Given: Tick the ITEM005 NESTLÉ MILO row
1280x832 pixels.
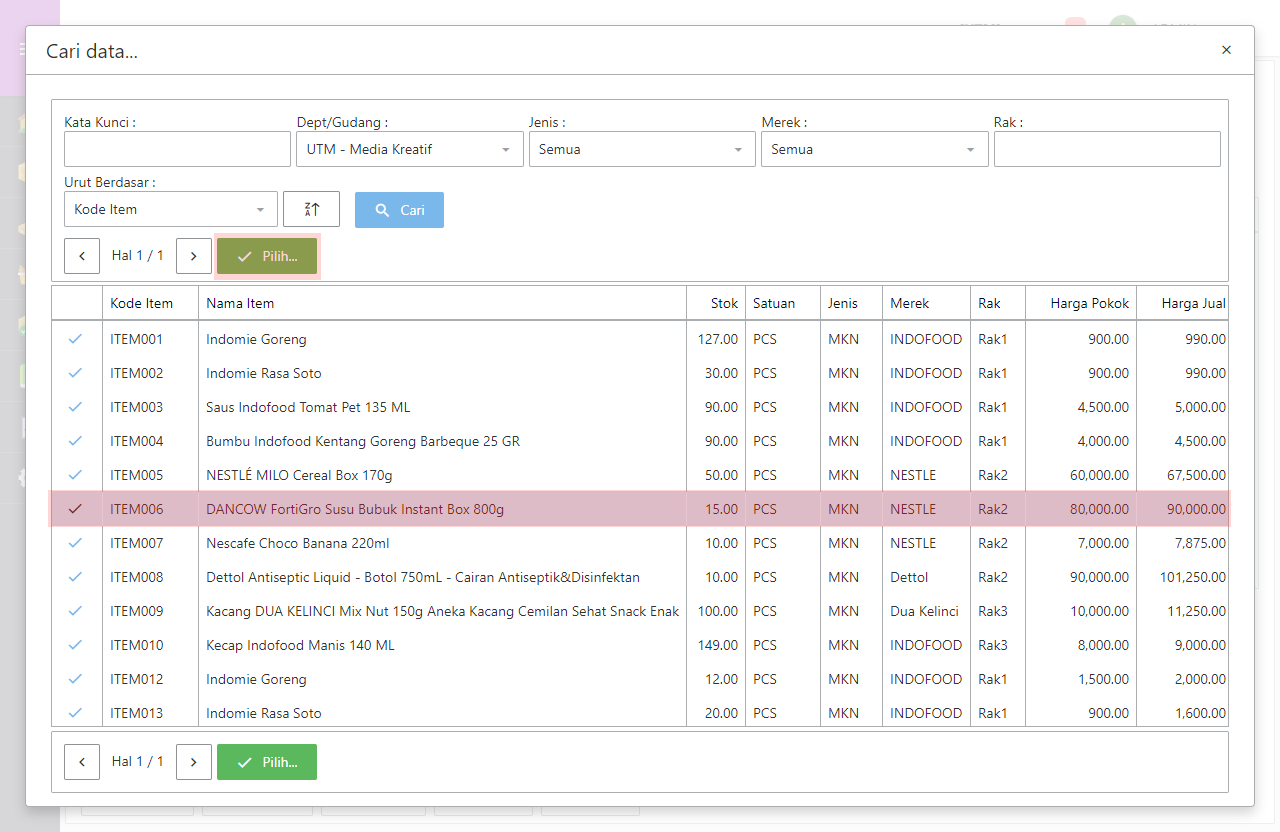Looking at the screenshot, I should click(x=75, y=475).
